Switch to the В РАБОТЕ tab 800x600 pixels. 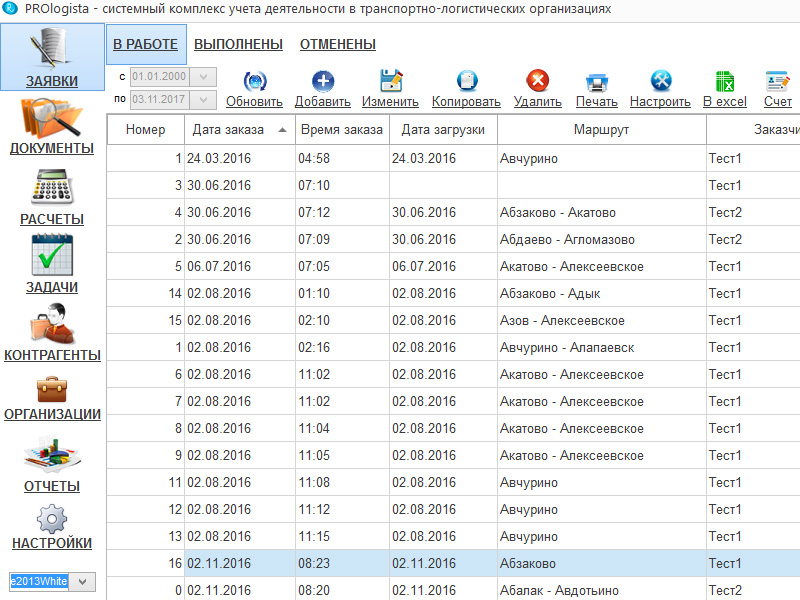145,44
